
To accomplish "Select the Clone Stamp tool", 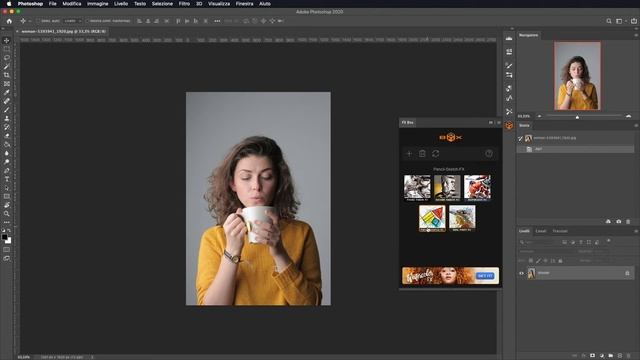I will 7,118.
